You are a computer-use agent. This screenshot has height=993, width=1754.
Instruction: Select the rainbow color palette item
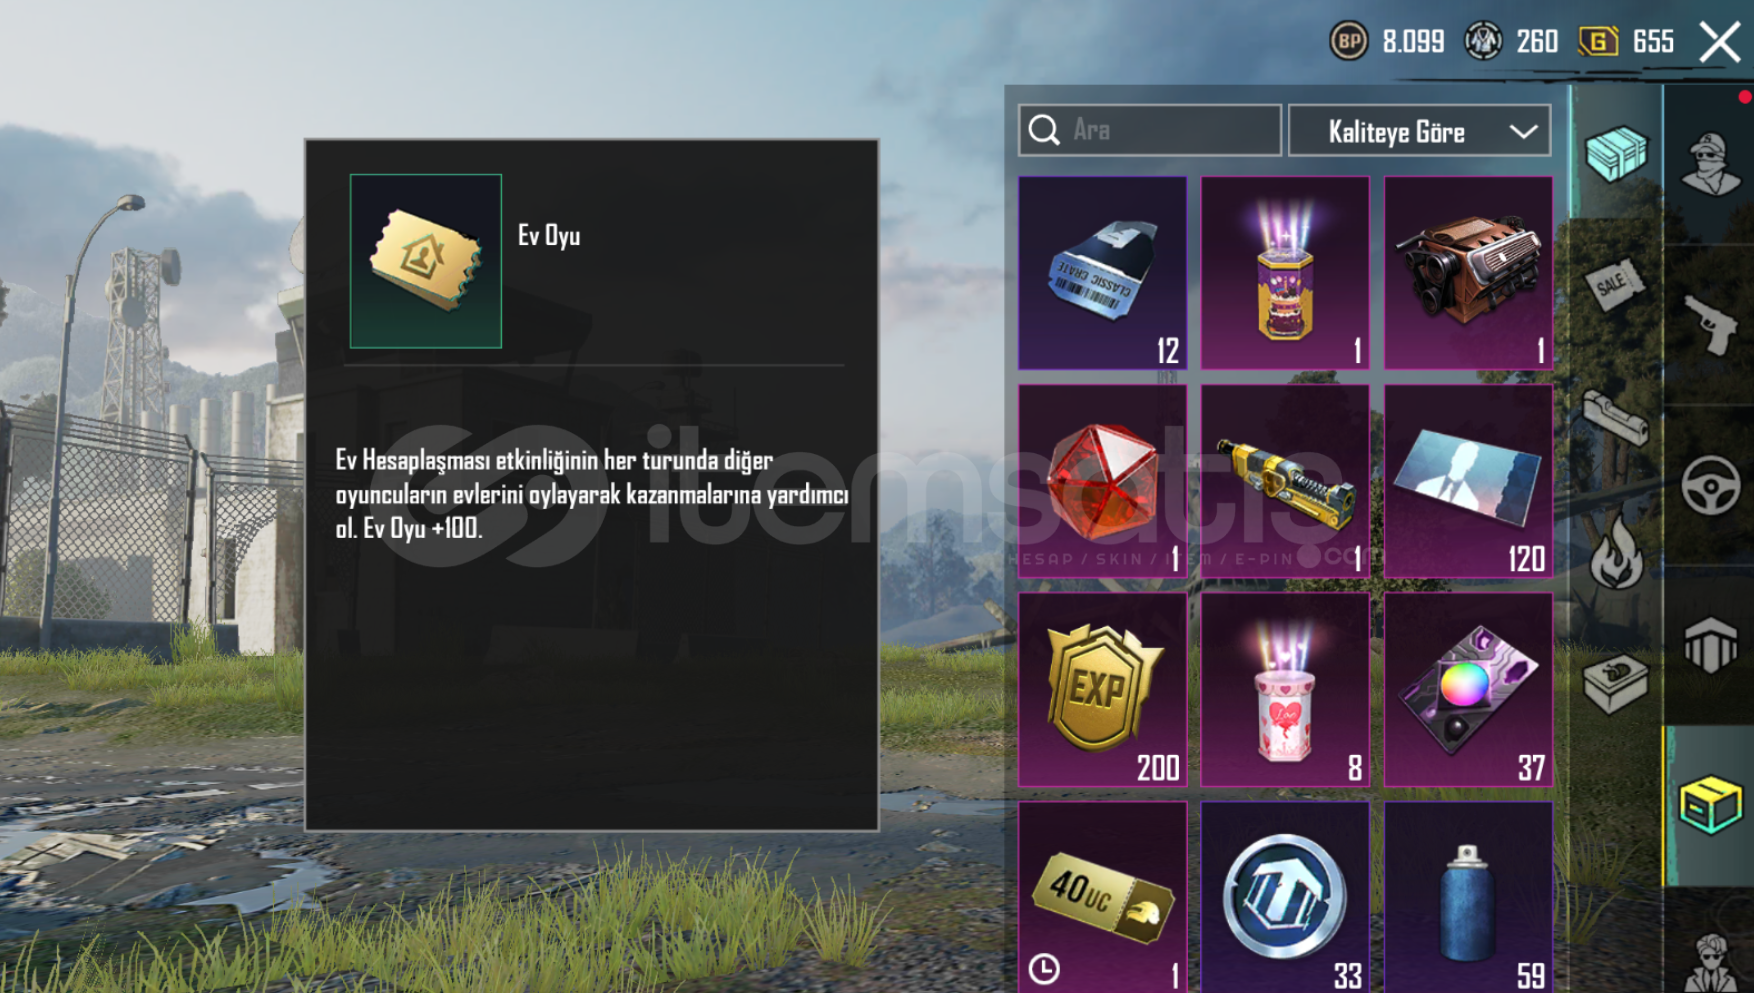1468,689
